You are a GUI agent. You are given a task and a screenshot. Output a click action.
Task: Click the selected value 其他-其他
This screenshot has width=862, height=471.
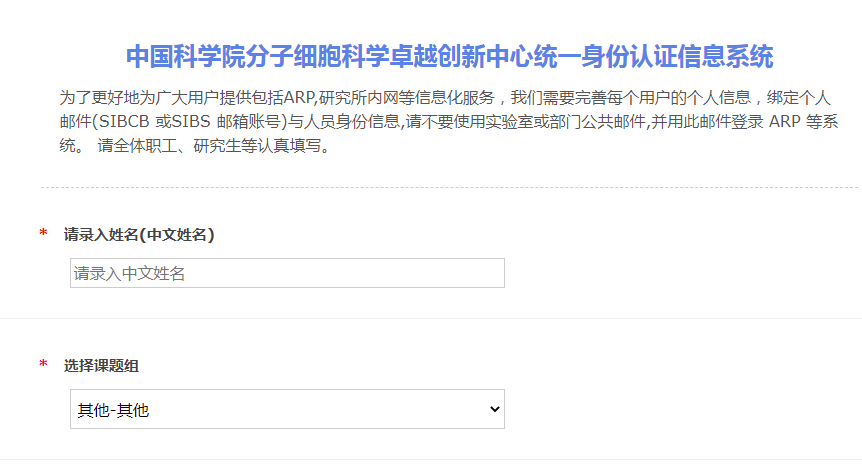coord(113,409)
